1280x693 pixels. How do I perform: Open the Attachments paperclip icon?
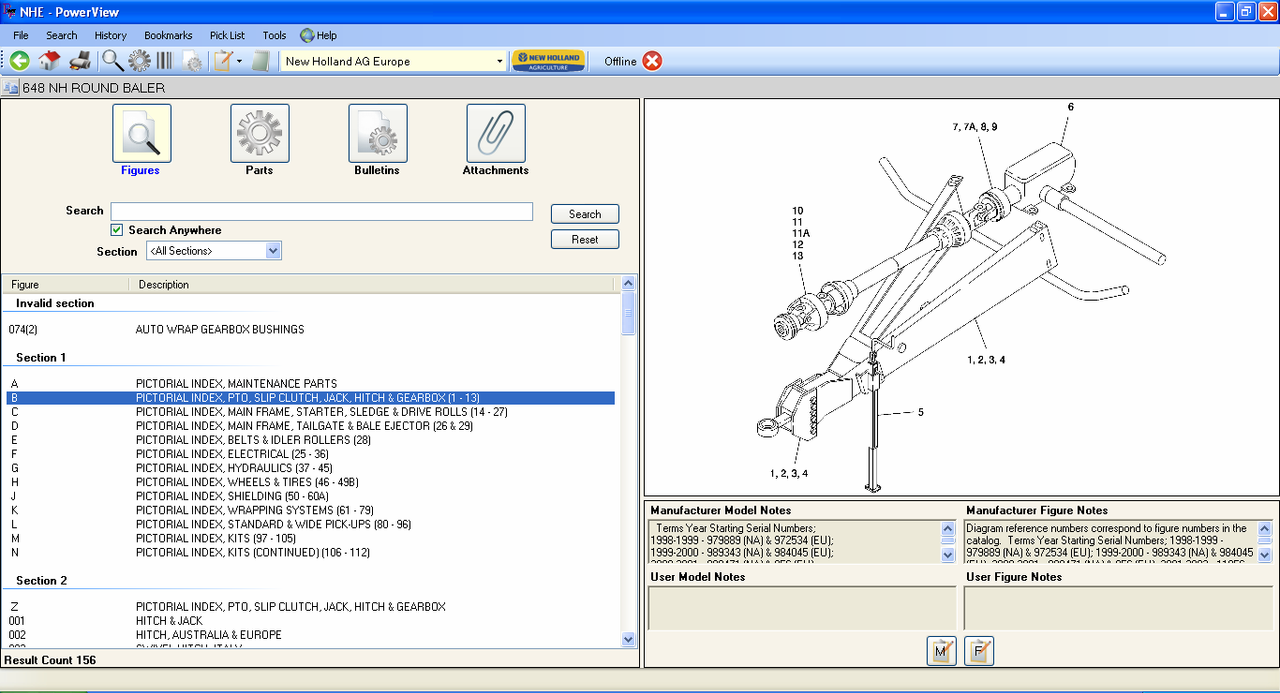496,133
